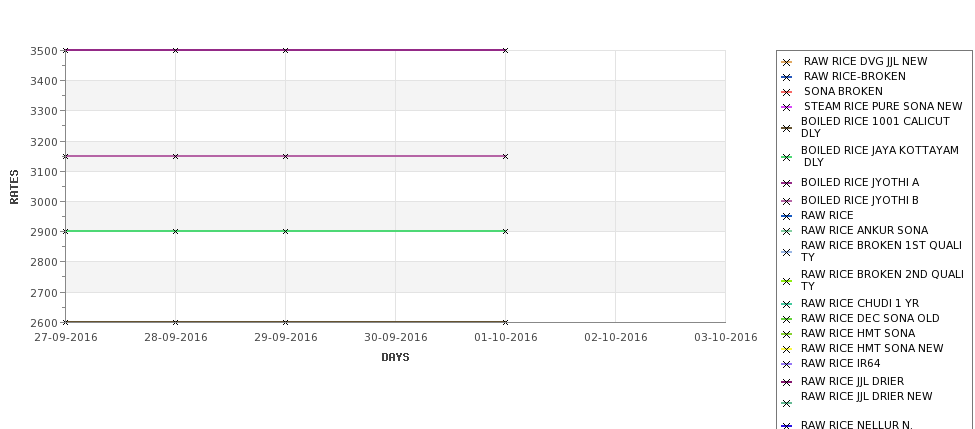Screen dimensions: 975x429
Task: Click the BOILED RICE JYOTHI A legend marker
Action: coord(787,183)
